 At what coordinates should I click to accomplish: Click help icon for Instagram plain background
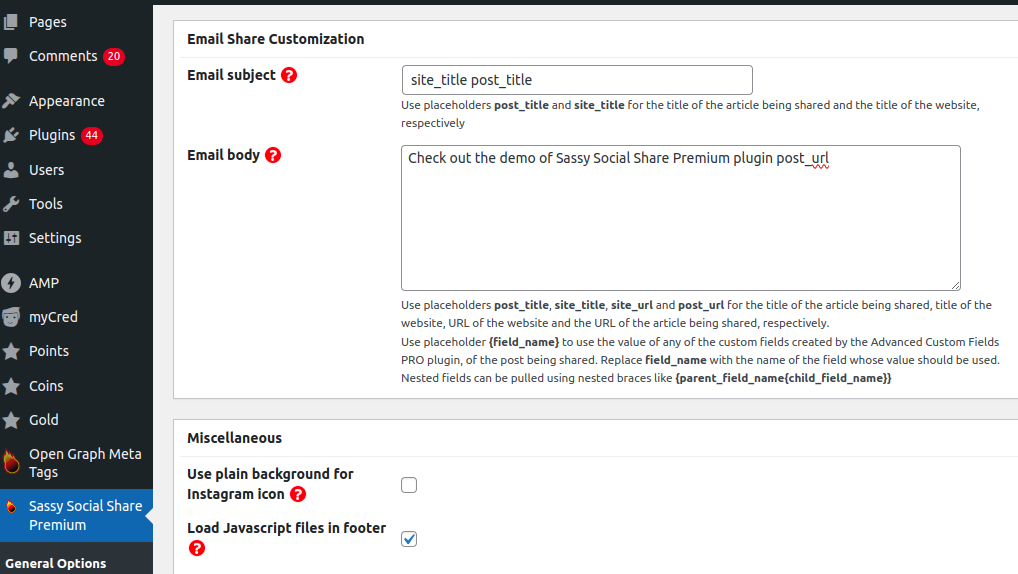point(298,494)
